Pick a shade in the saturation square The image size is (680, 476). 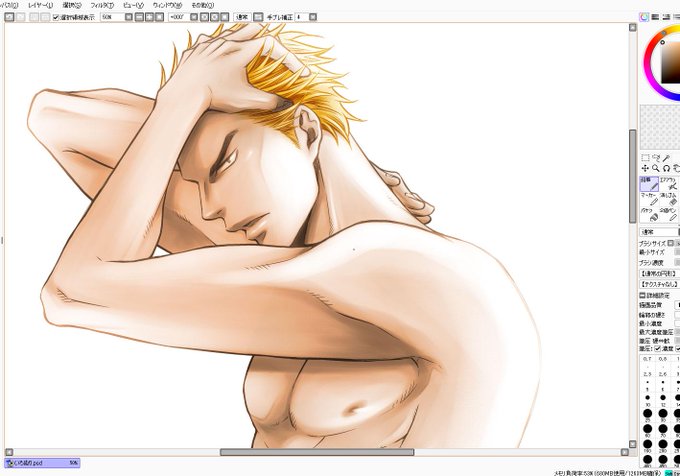pos(671,63)
